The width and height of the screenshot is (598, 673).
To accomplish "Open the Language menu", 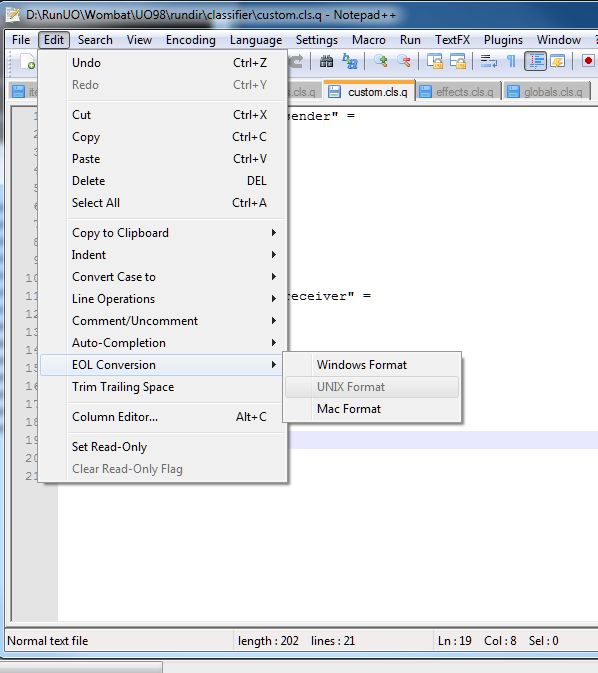I will point(256,40).
